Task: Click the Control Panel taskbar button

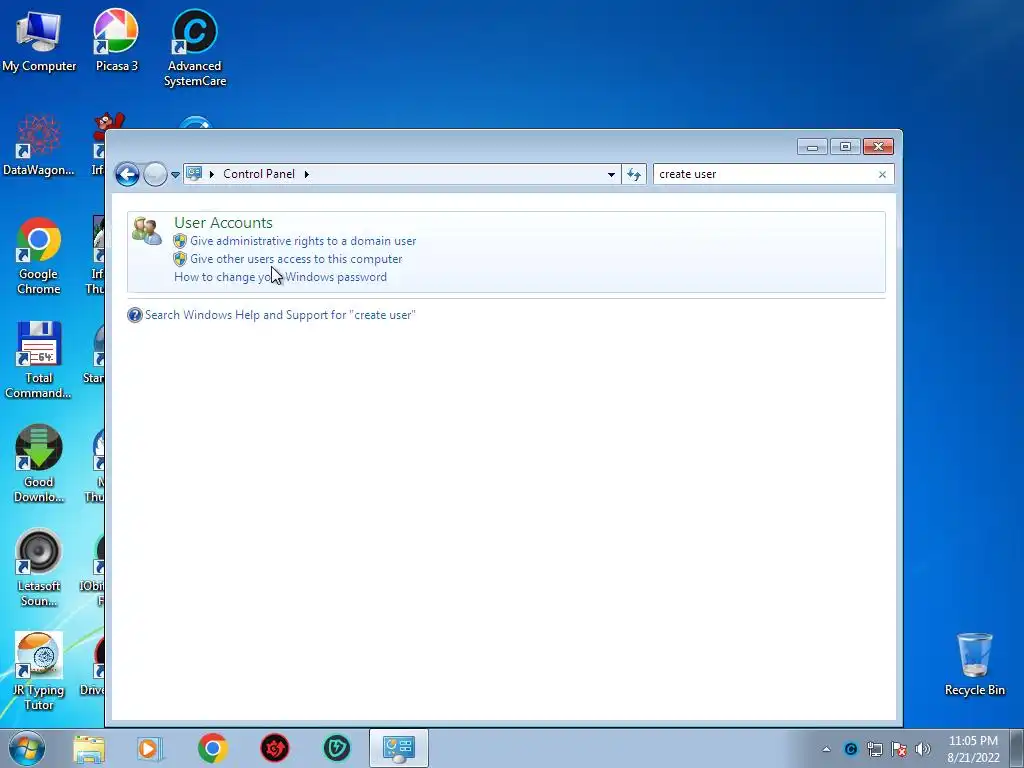Action: (x=398, y=748)
